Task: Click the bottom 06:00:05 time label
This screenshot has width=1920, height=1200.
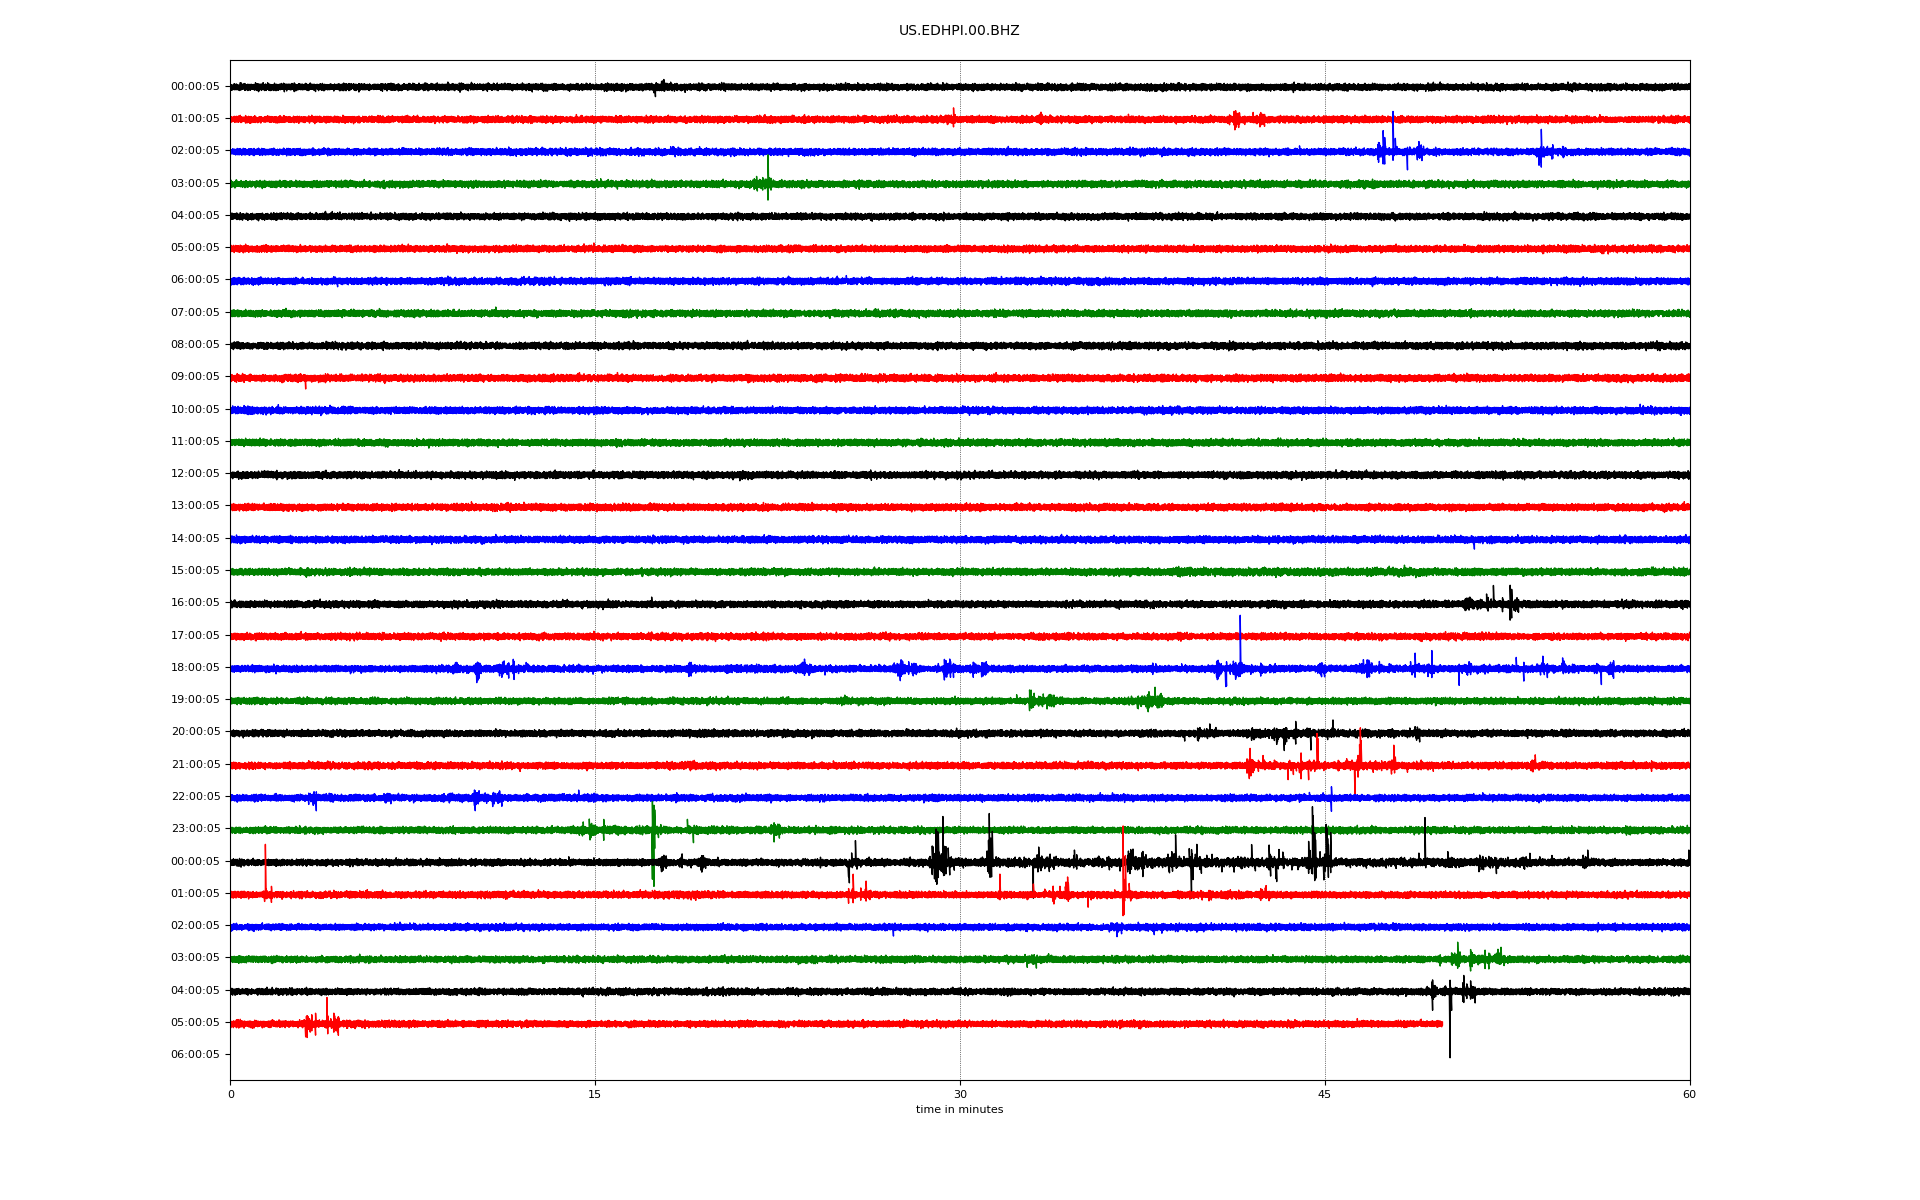Action: coord(195,1055)
